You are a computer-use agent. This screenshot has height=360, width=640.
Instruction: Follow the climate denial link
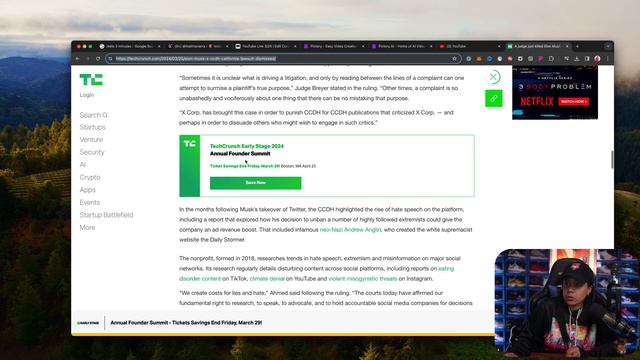tap(267, 279)
